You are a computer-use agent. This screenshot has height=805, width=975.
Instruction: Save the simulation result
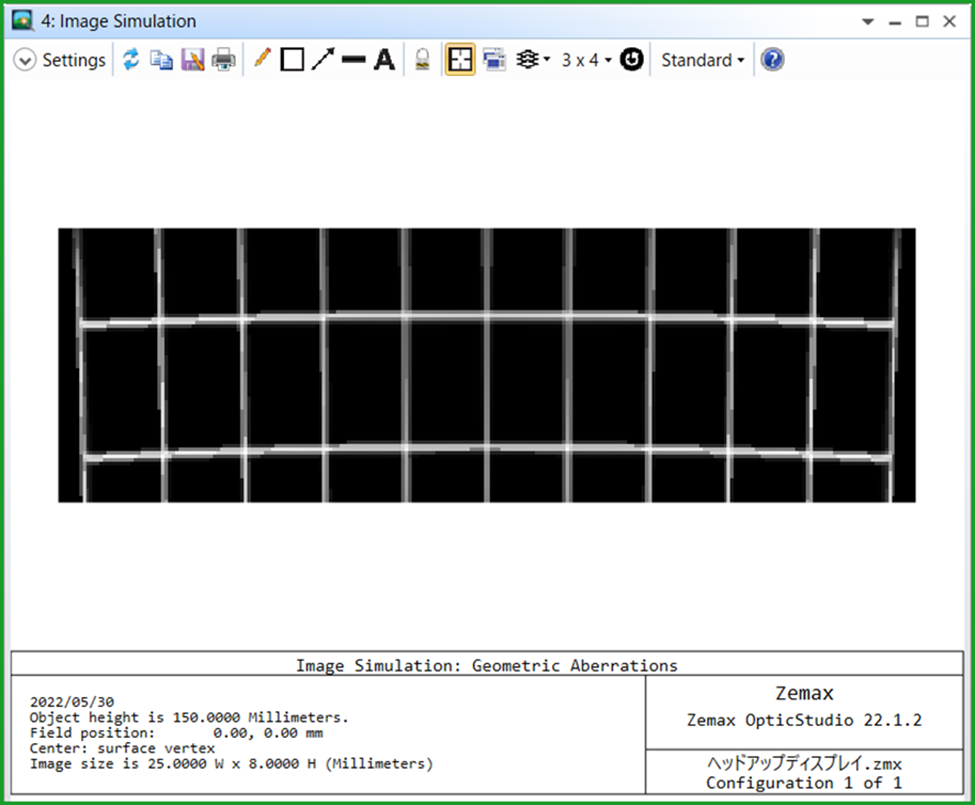(192, 59)
